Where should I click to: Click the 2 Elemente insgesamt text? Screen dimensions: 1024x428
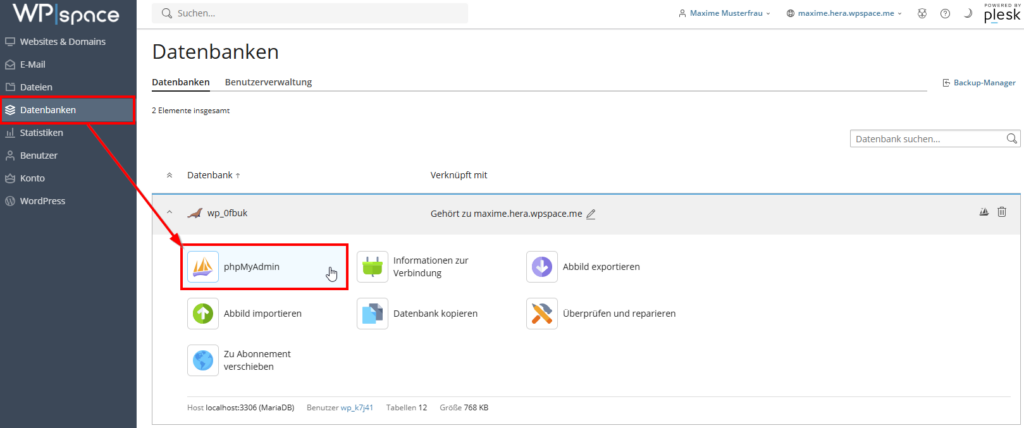point(191,111)
